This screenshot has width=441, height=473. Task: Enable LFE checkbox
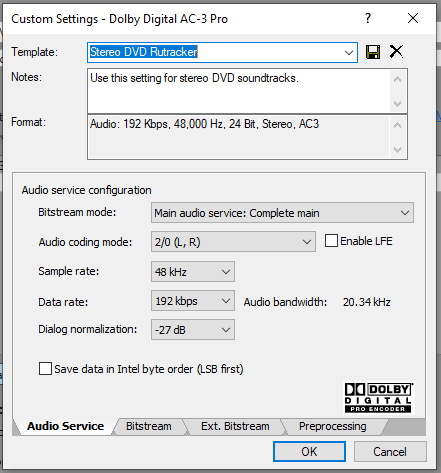[x=331, y=241]
